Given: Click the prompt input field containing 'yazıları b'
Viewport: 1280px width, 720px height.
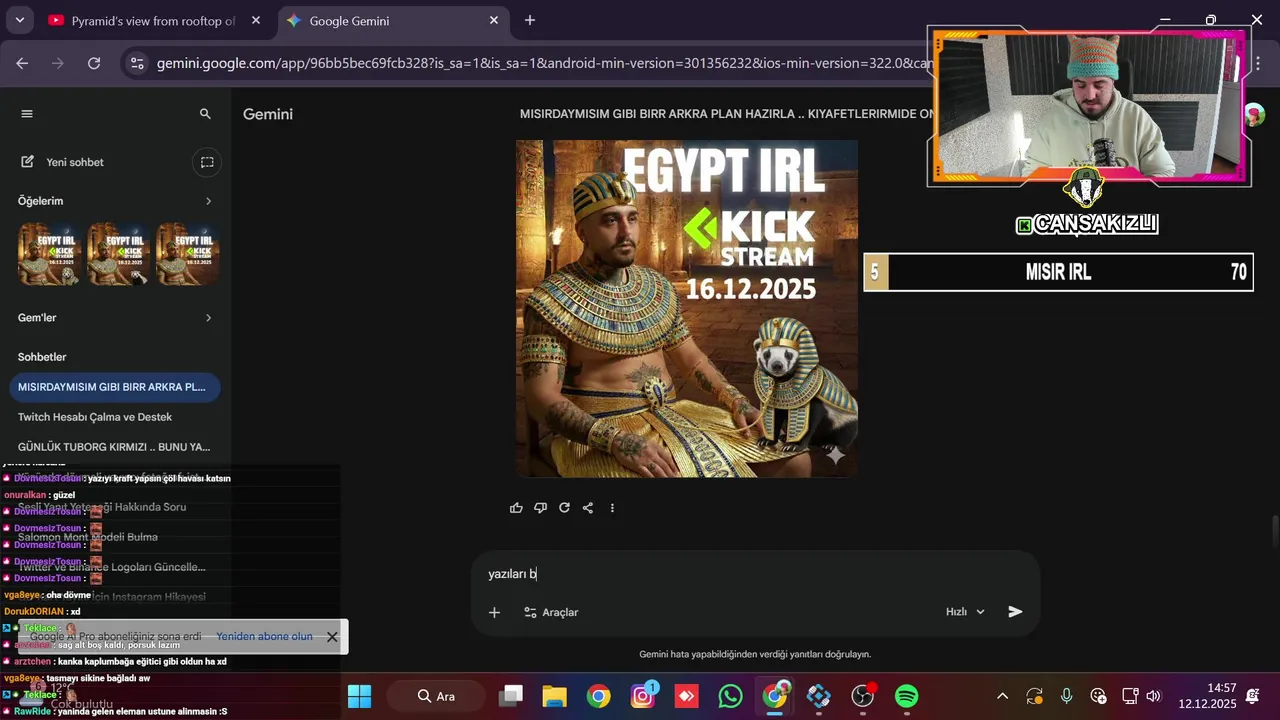Looking at the screenshot, I should click(755, 574).
